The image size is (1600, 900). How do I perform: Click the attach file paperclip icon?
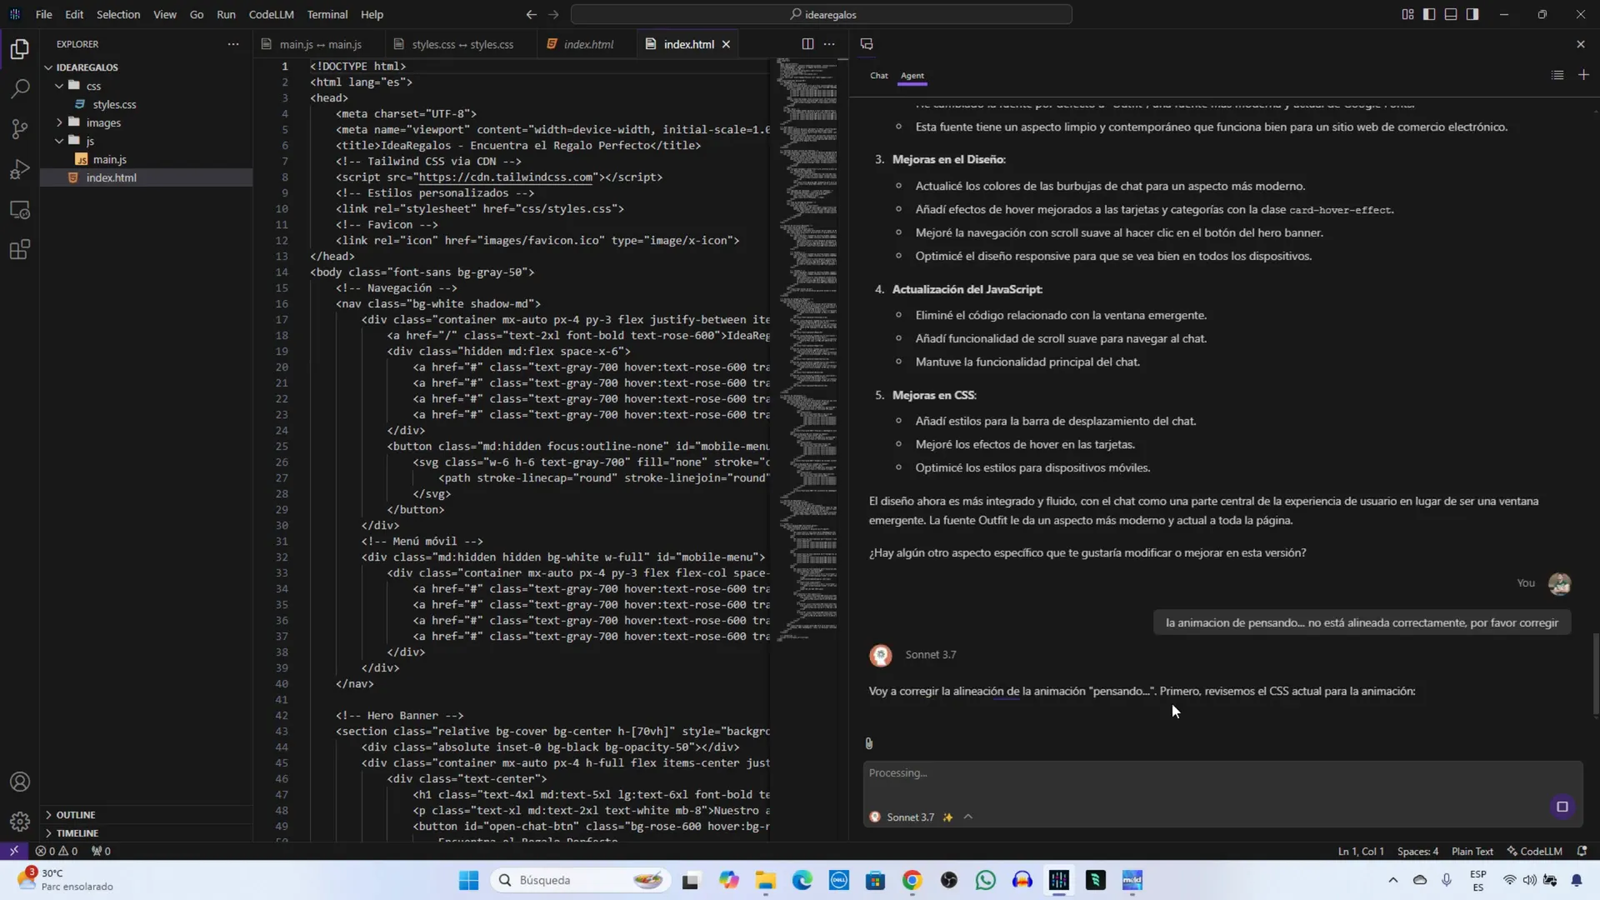pyautogui.click(x=869, y=743)
